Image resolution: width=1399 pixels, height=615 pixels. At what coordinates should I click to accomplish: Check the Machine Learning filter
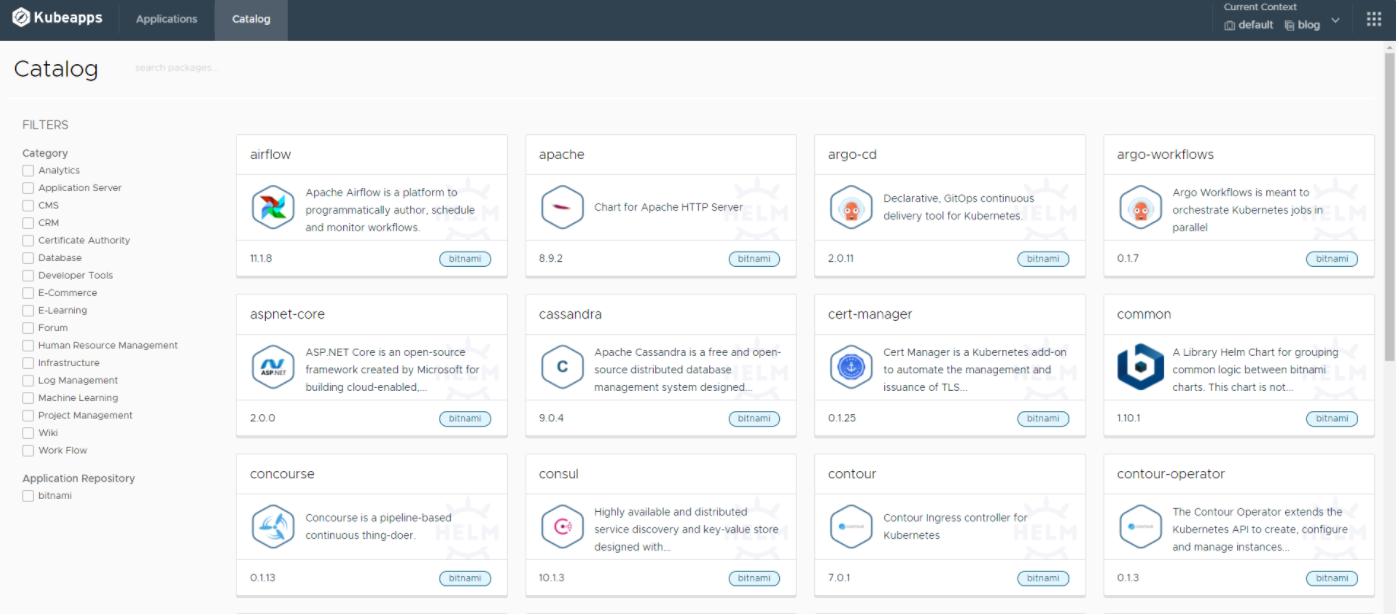click(x=28, y=398)
